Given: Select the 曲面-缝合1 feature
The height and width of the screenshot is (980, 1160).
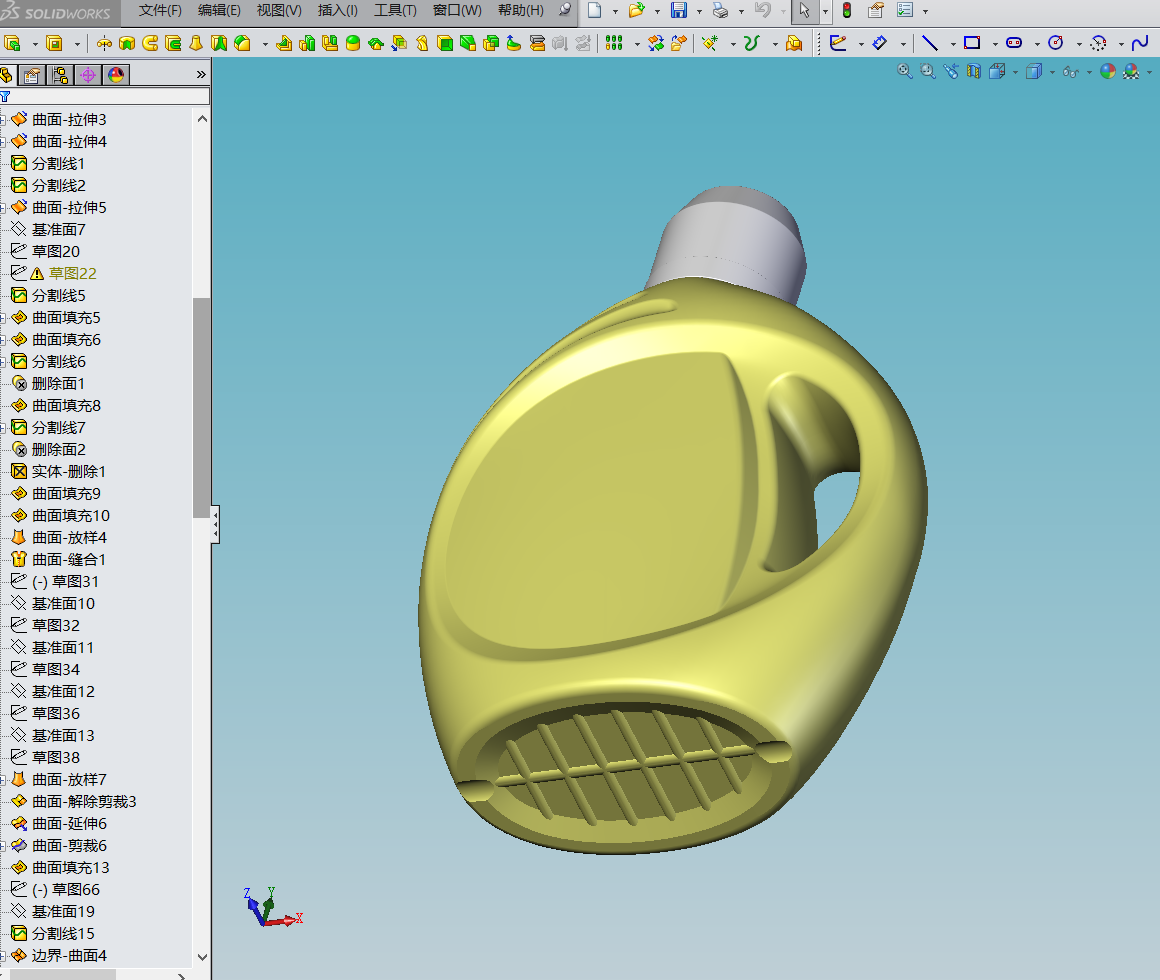Looking at the screenshot, I should (69, 560).
